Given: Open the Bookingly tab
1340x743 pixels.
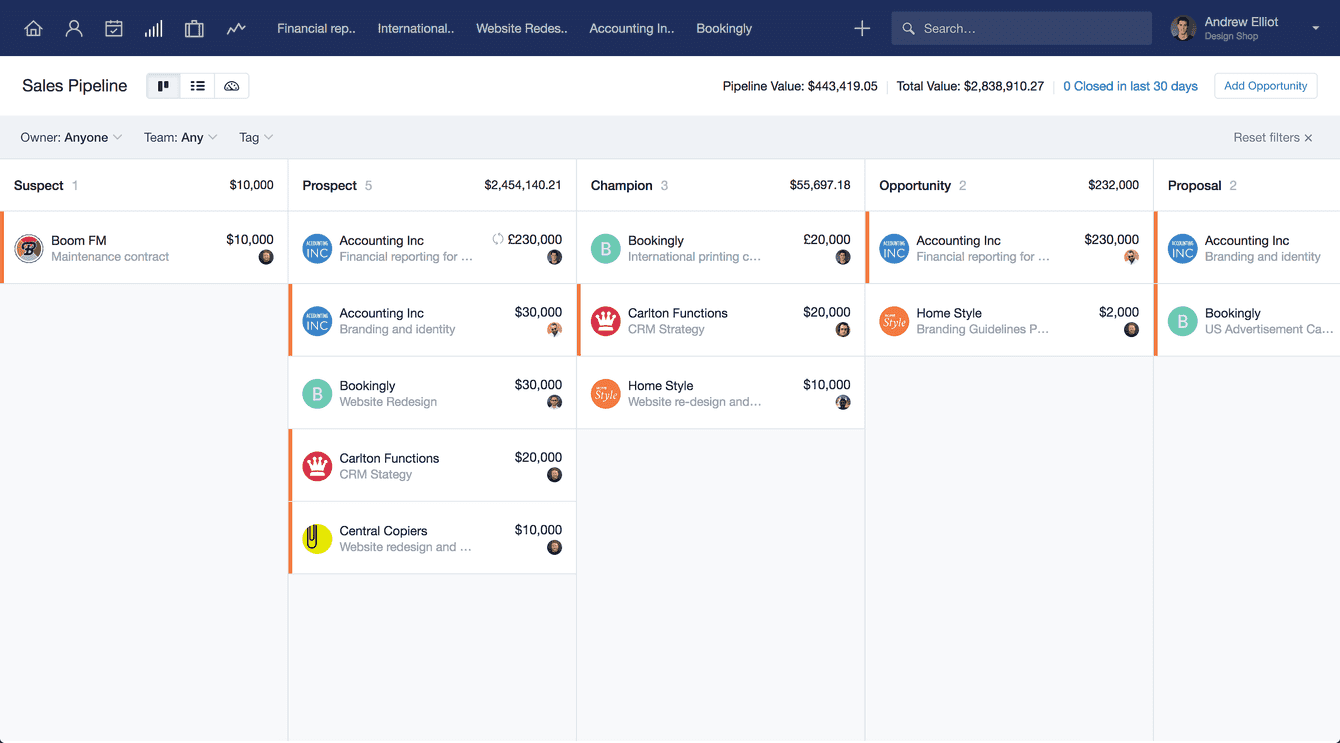Looking at the screenshot, I should click(x=724, y=28).
